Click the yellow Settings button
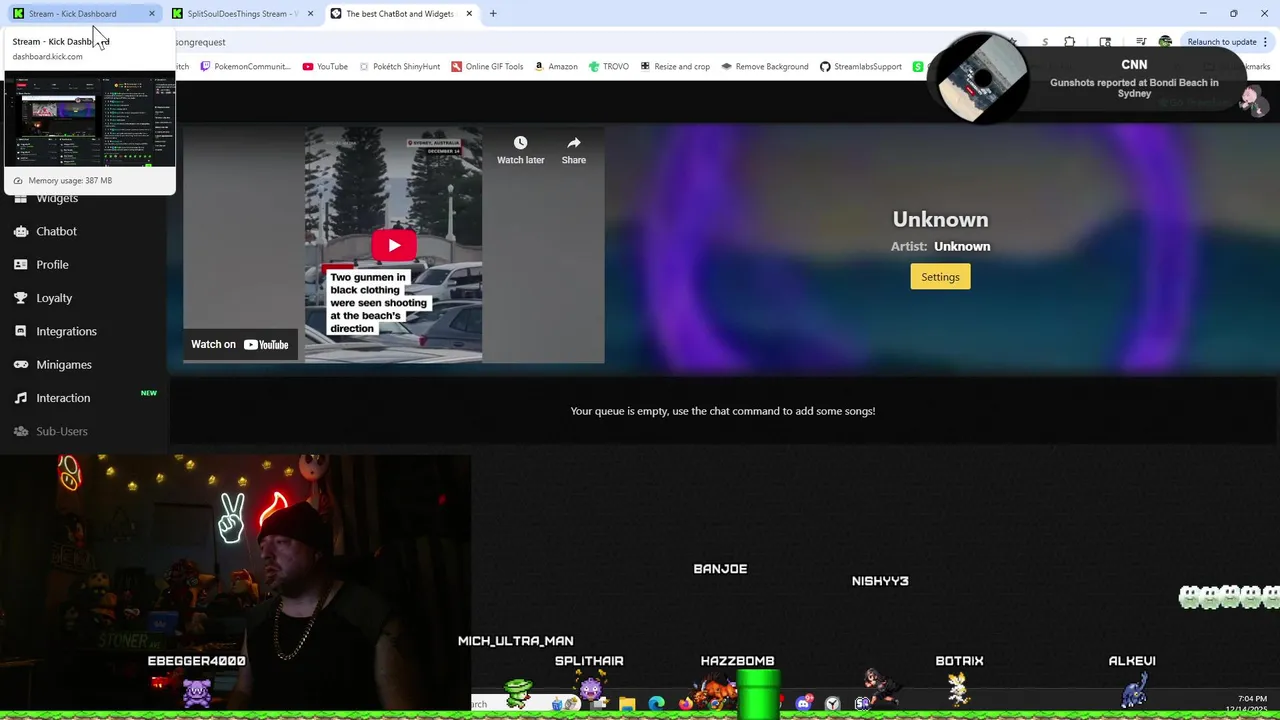 pyautogui.click(x=940, y=277)
